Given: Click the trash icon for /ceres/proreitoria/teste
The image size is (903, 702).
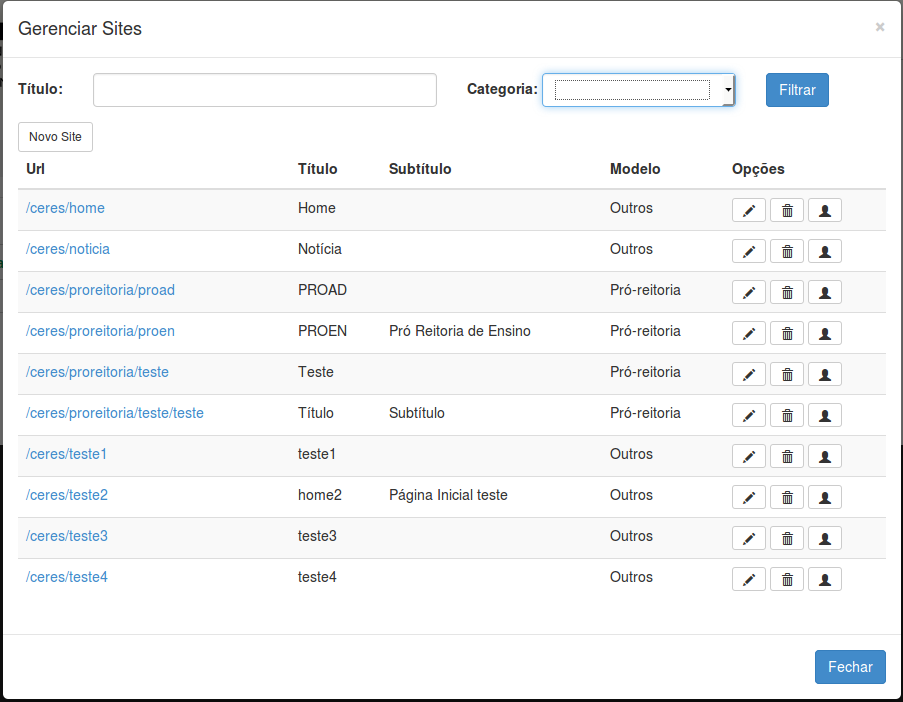Looking at the screenshot, I should [787, 374].
